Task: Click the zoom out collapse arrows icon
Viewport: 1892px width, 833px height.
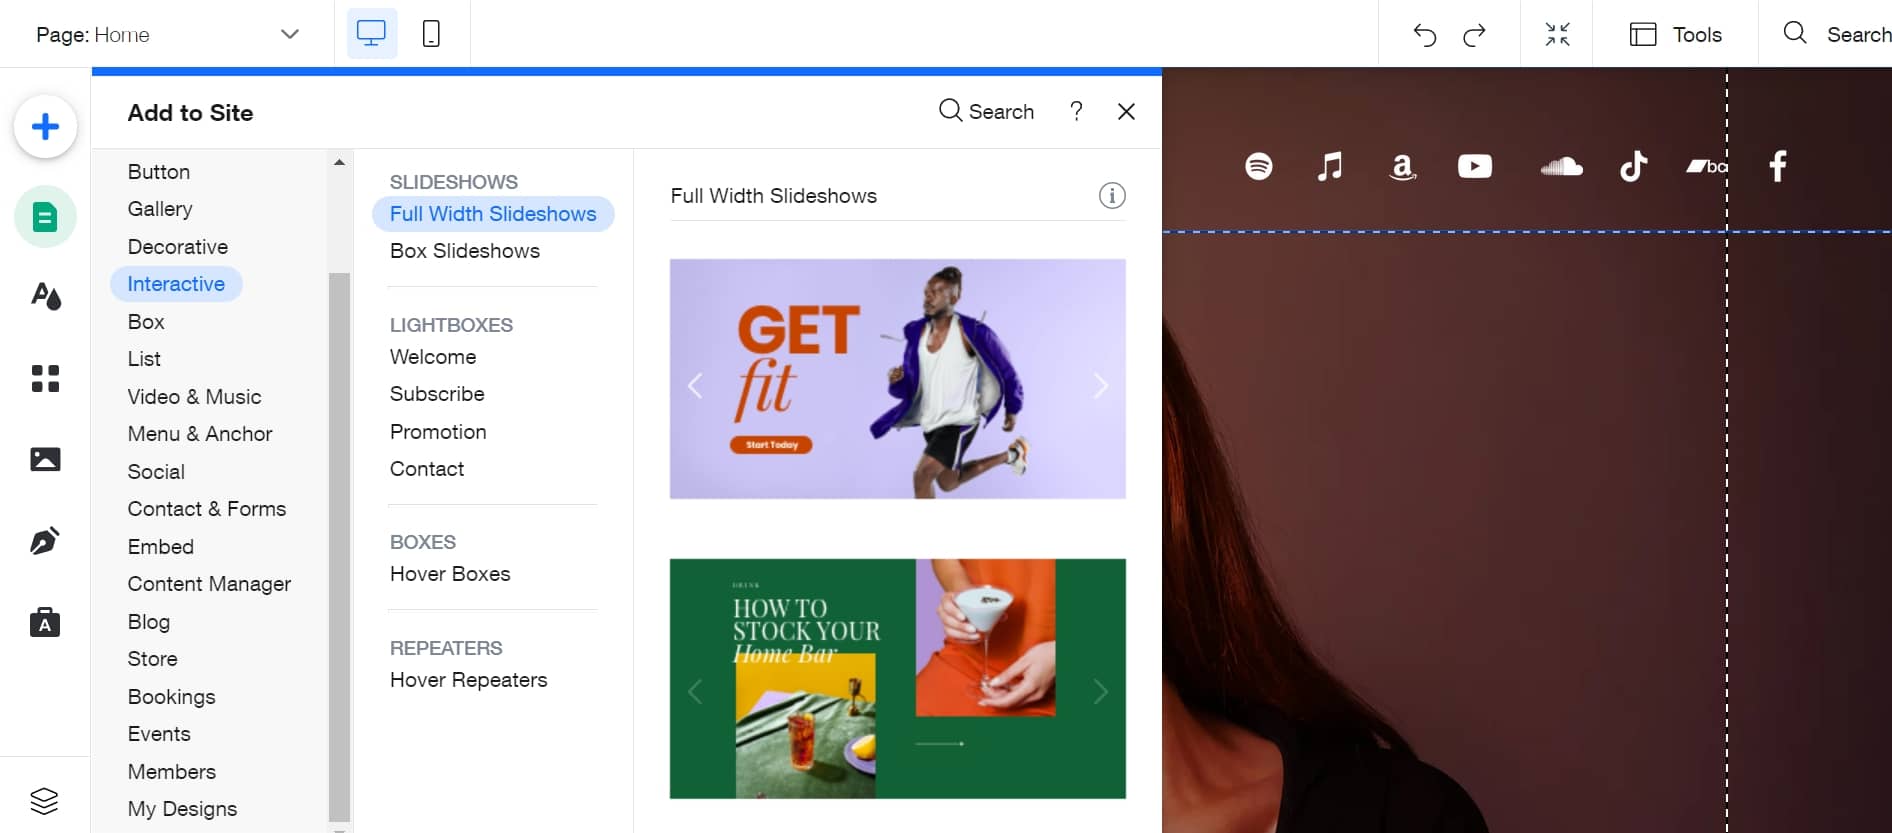Action: click(1557, 34)
